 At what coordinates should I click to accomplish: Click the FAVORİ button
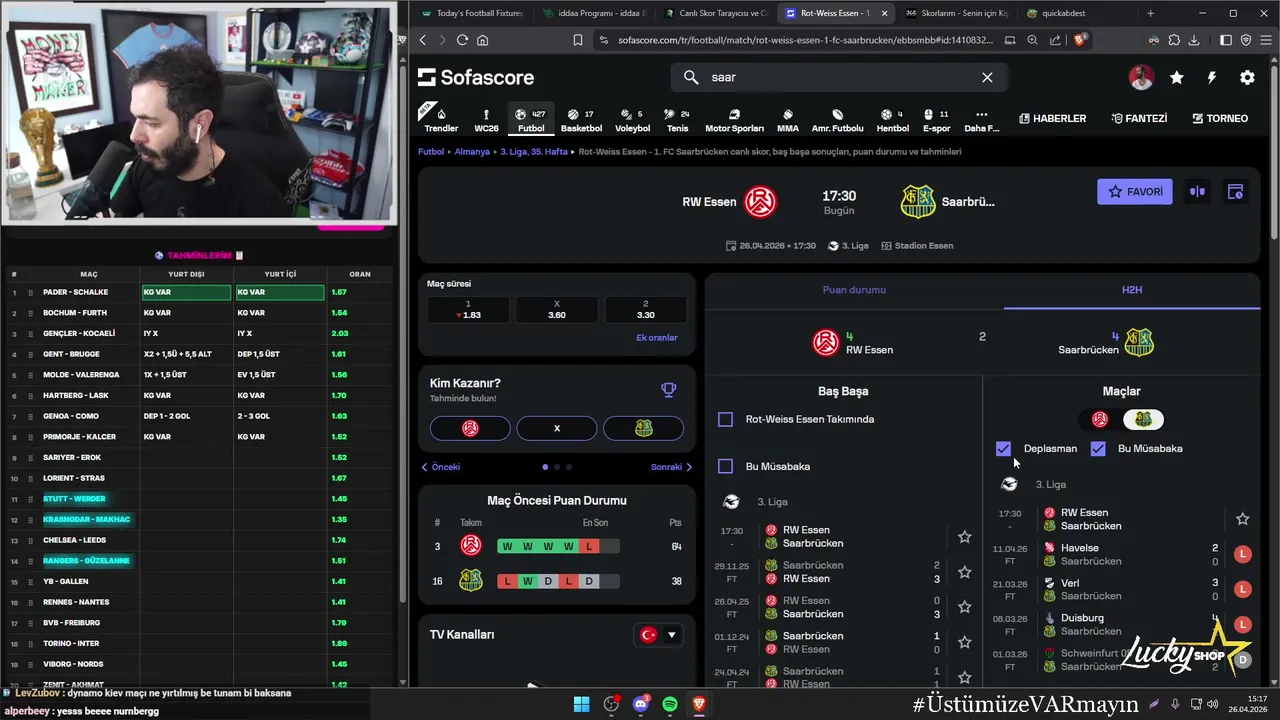click(1135, 192)
